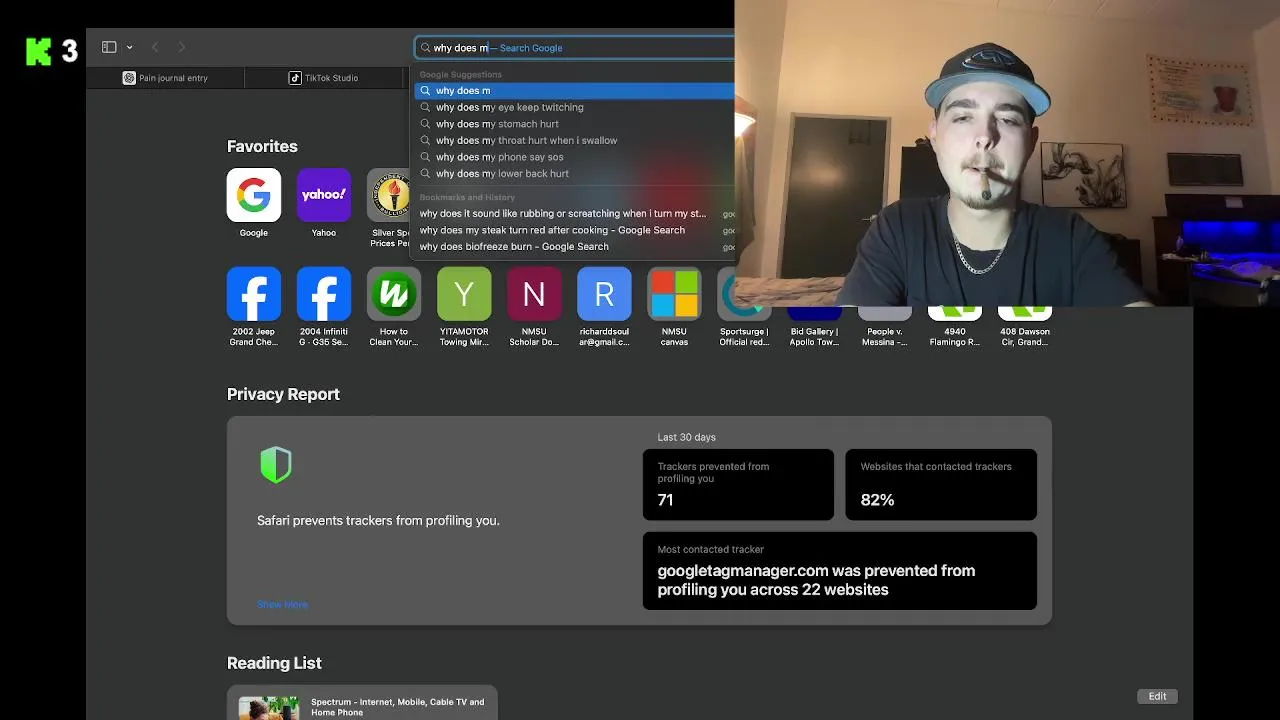
Task: Open the 4940 Flamingo favorite
Action: 954,314
